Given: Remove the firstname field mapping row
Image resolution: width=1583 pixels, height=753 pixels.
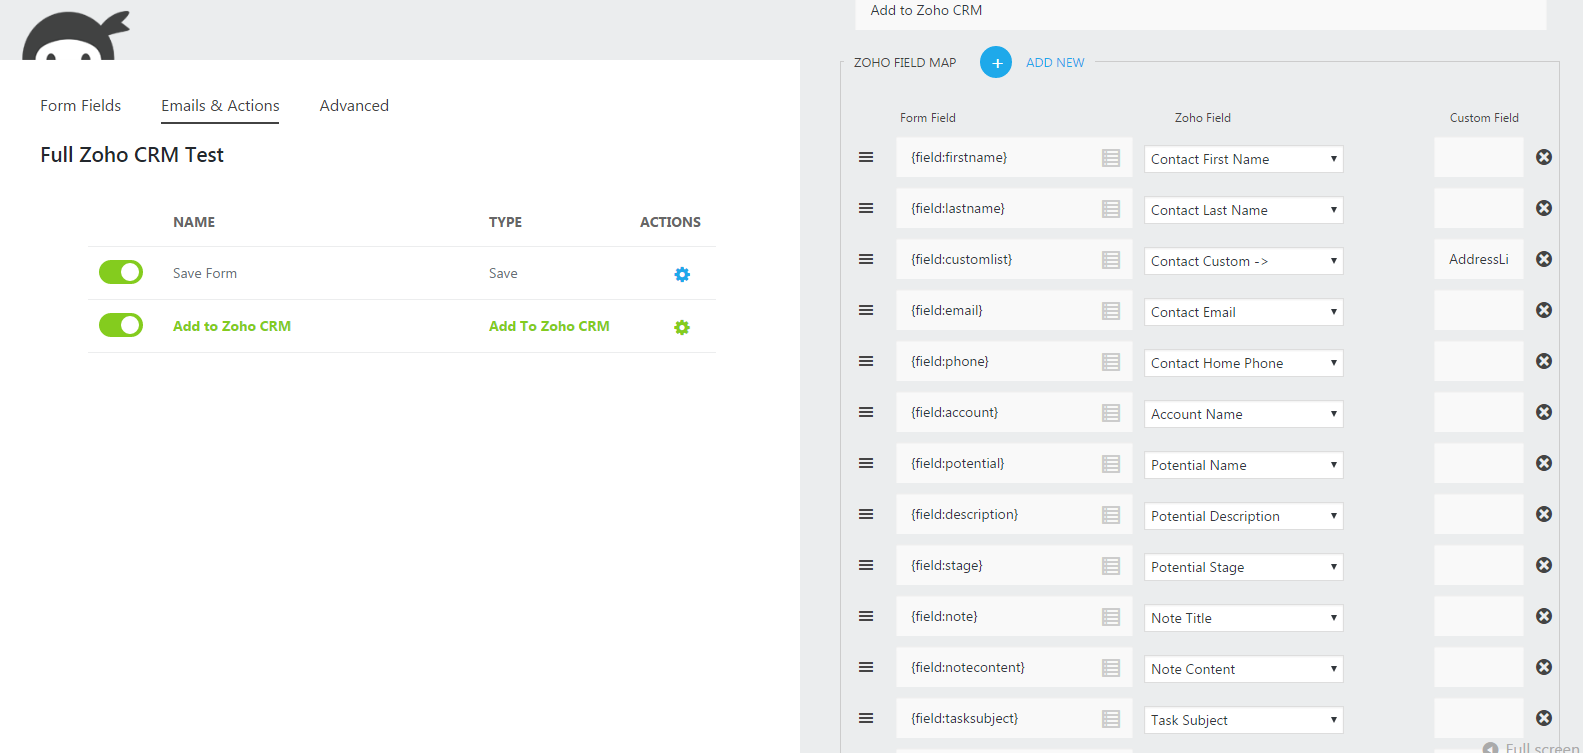Looking at the screenshot, I should coord(1544,157).
